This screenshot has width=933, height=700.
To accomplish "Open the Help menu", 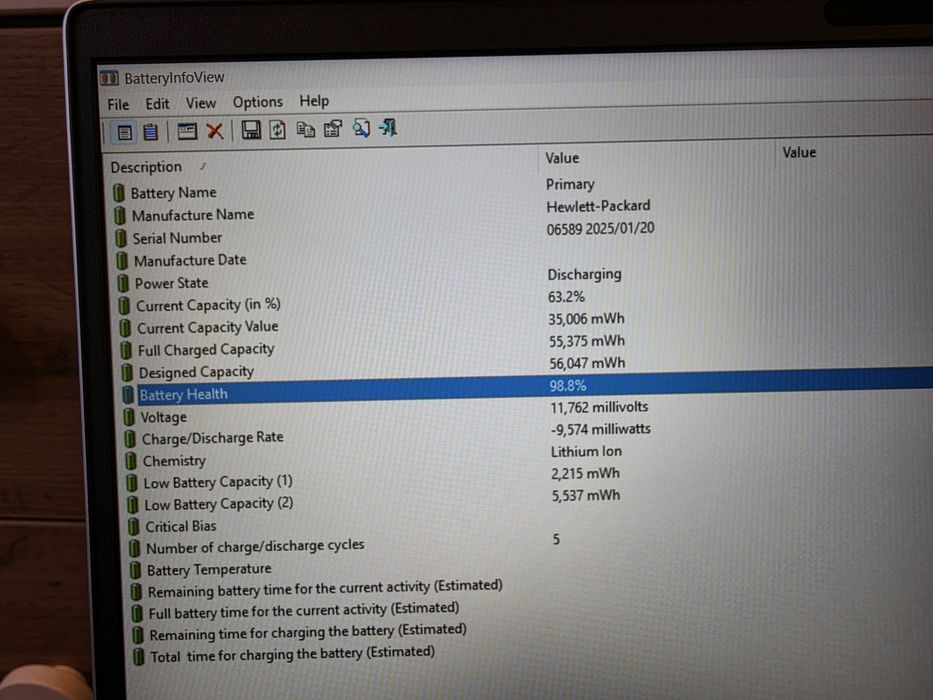I will pyautogui.click(x=314, y=101).
